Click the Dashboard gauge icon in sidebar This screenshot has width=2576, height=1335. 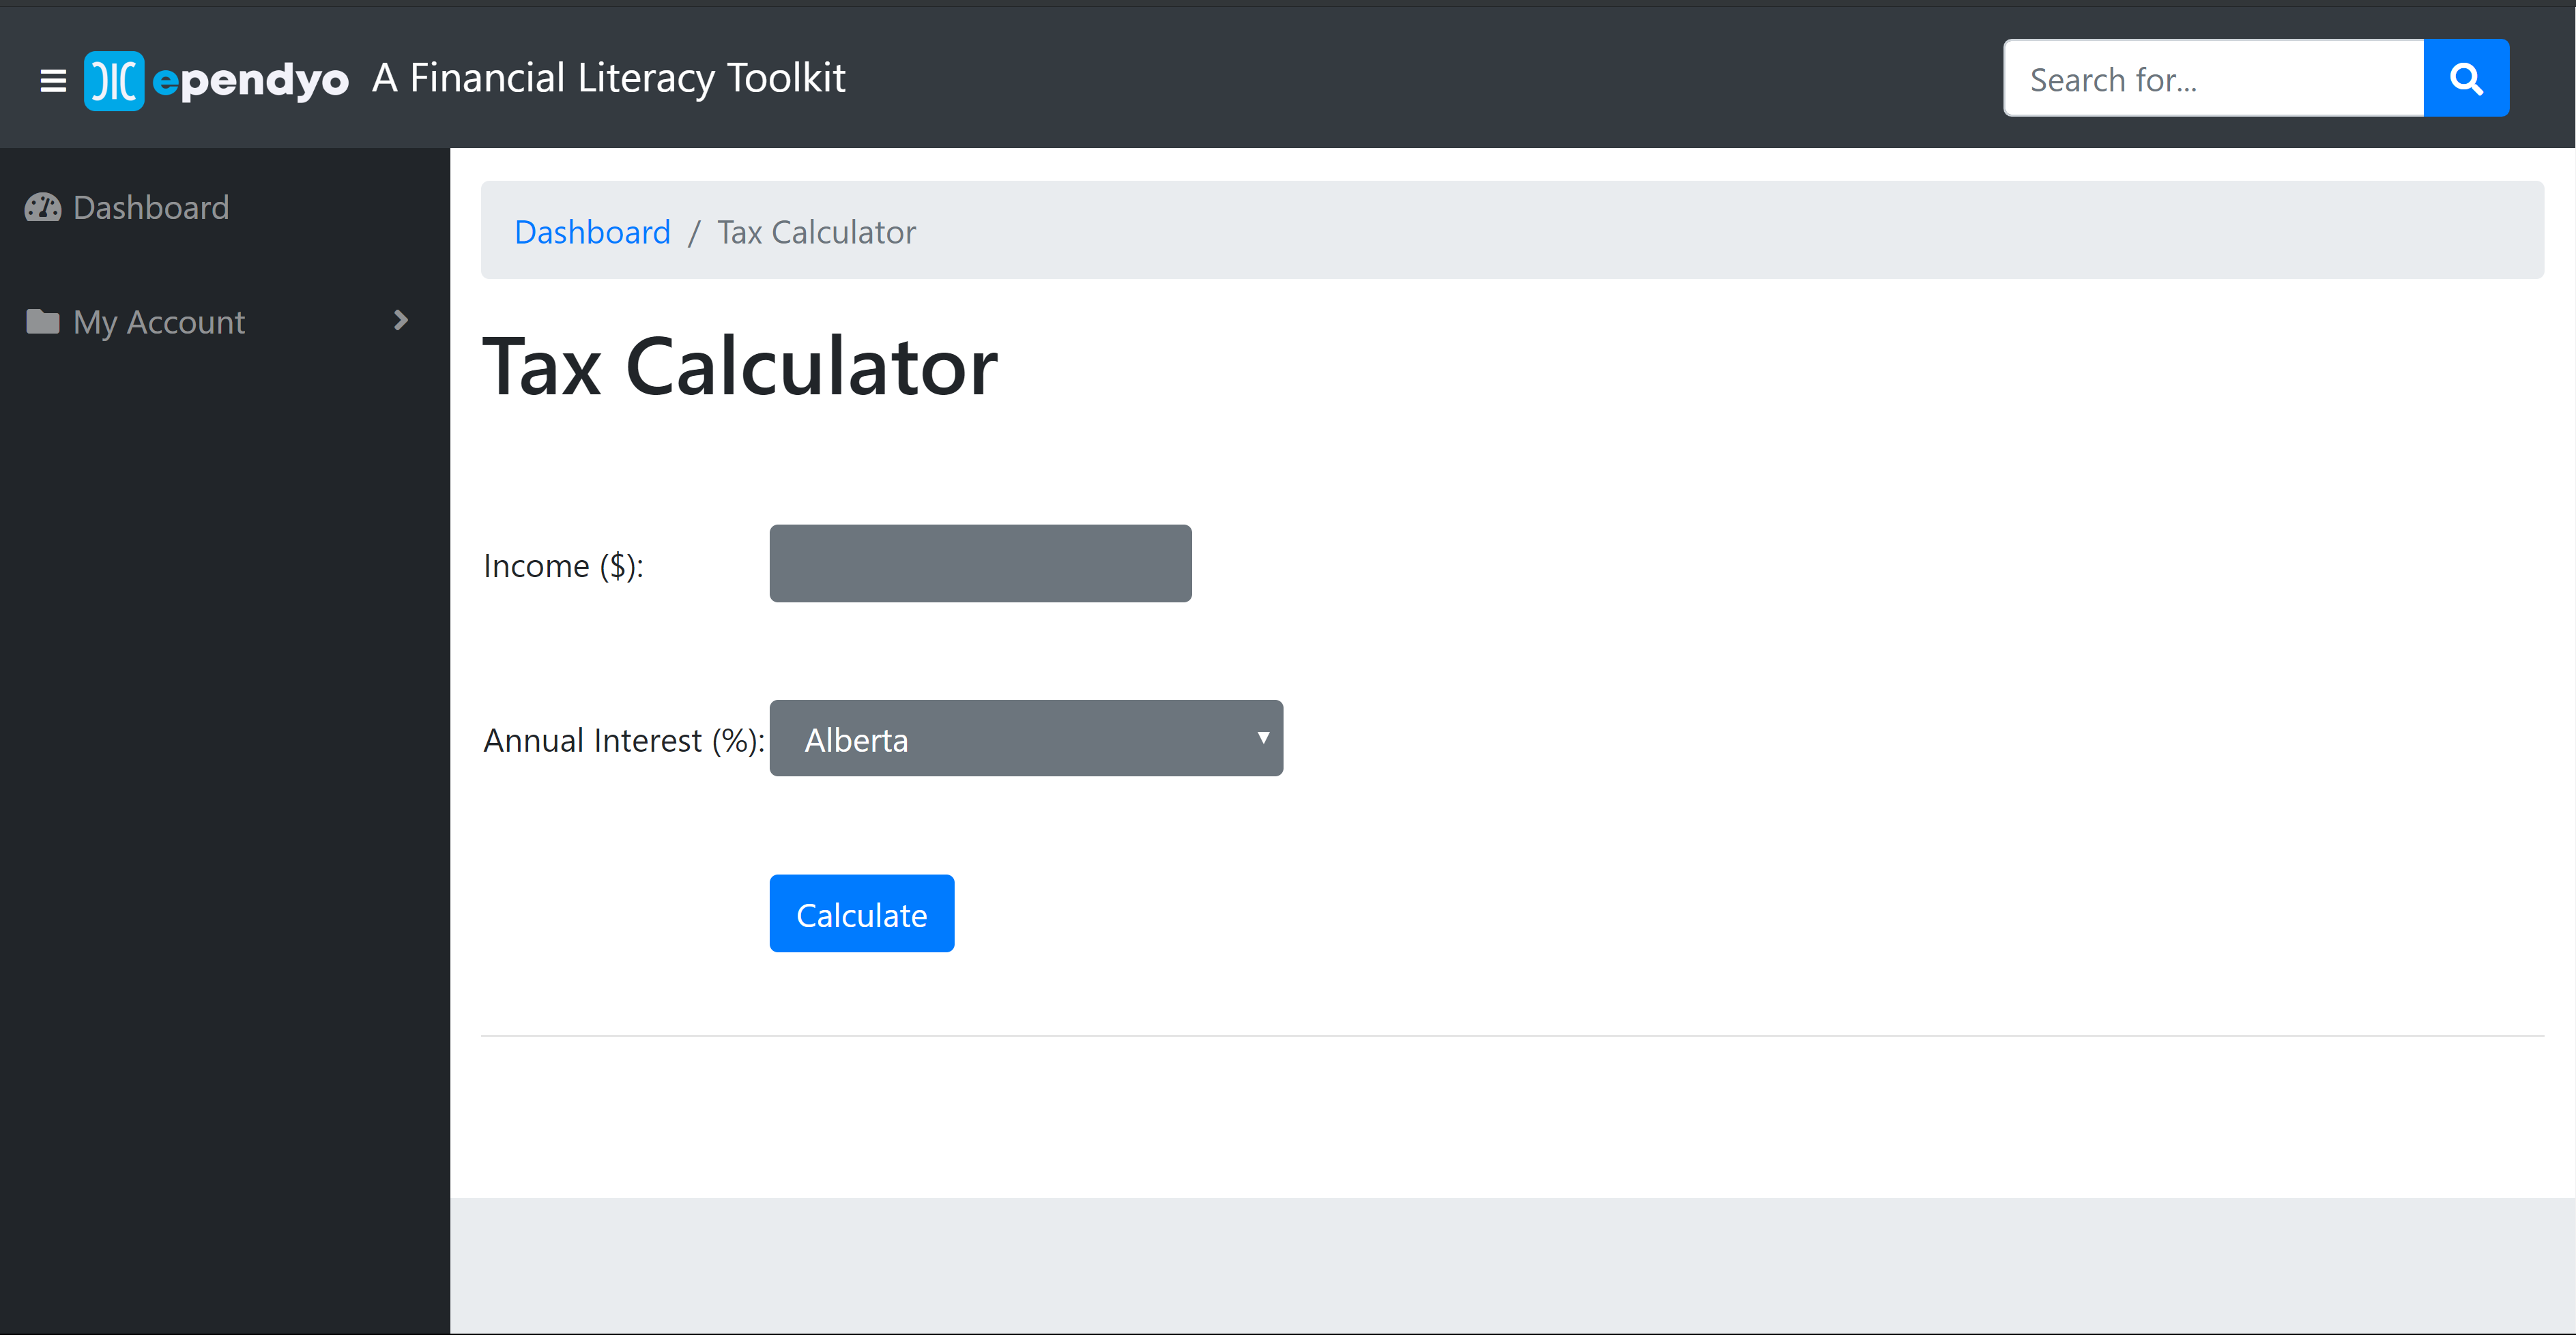coord(43,207)
